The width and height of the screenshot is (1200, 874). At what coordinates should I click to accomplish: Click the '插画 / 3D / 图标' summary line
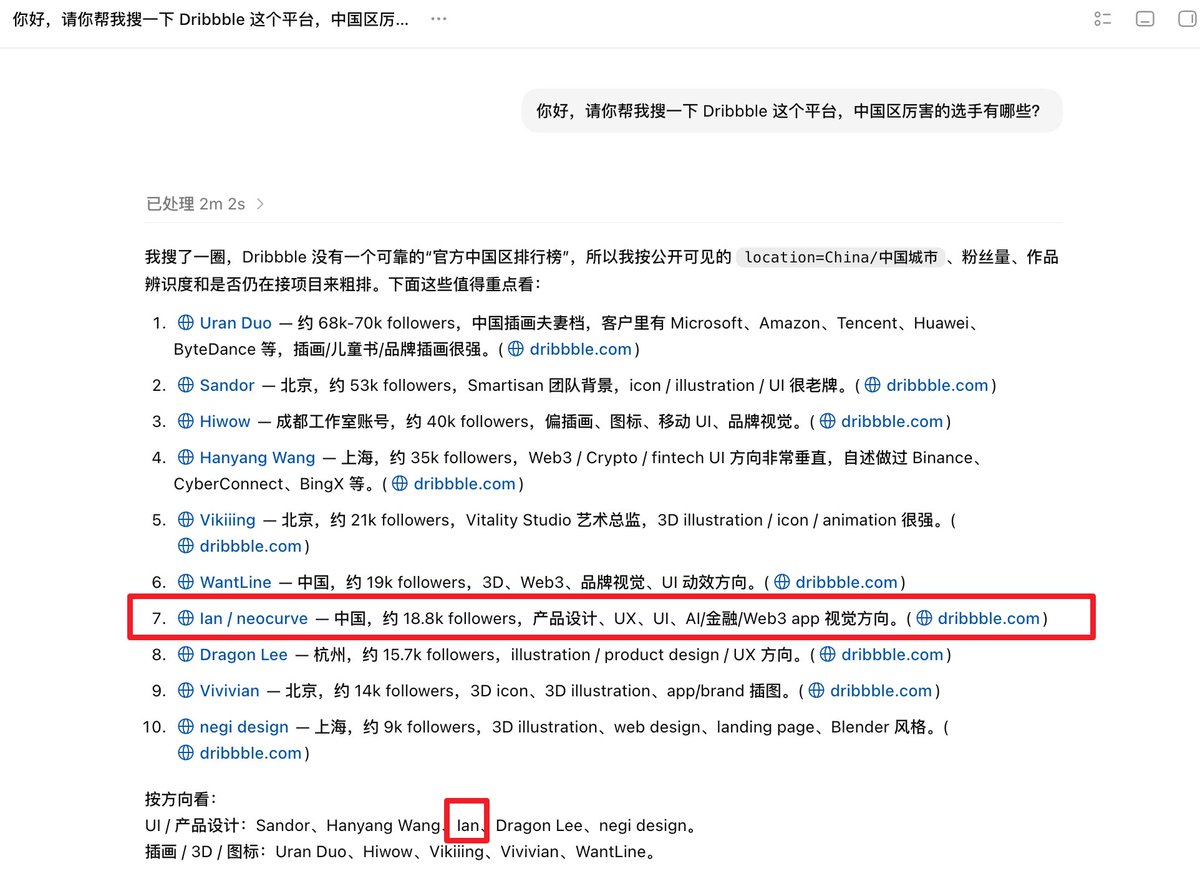(x=402, y=852)
